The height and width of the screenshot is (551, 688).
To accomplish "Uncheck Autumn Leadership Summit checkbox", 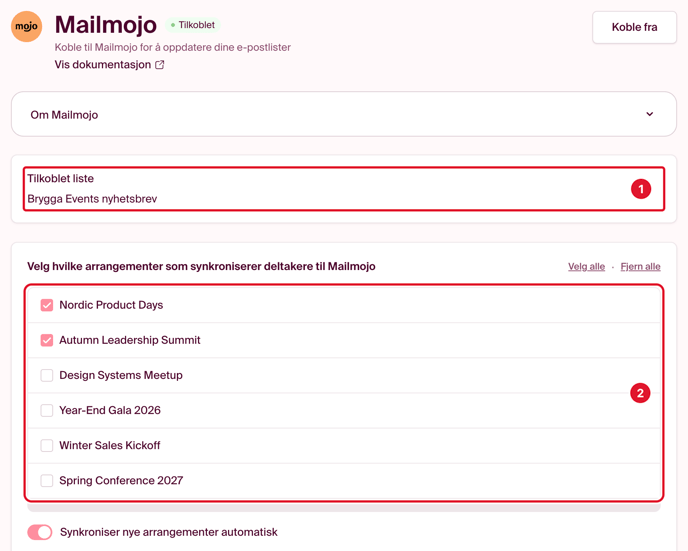I will click(47, 340).
